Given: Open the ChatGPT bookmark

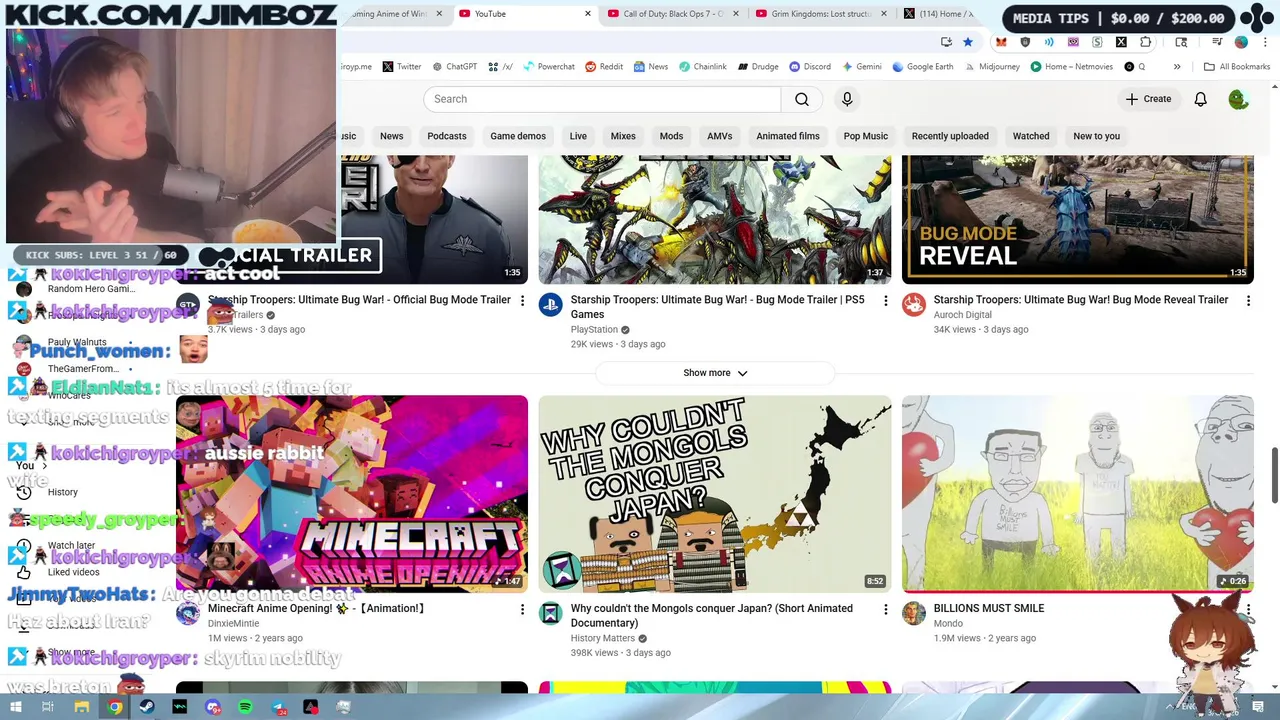Looking at the screenshot, I should (x=454, y=67).
